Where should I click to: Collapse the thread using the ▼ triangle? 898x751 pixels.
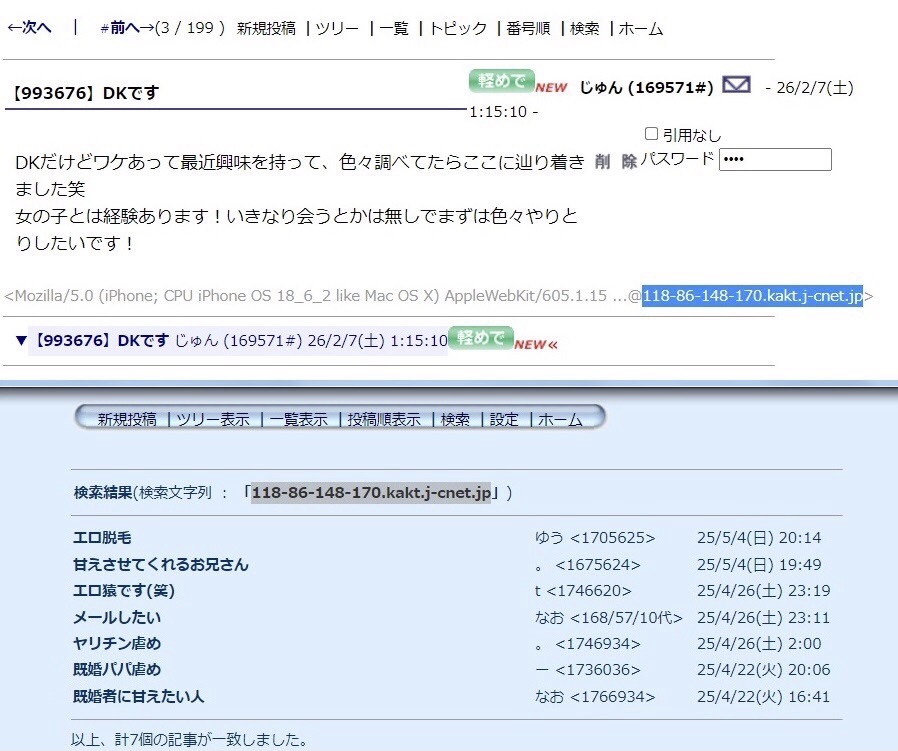21,341
